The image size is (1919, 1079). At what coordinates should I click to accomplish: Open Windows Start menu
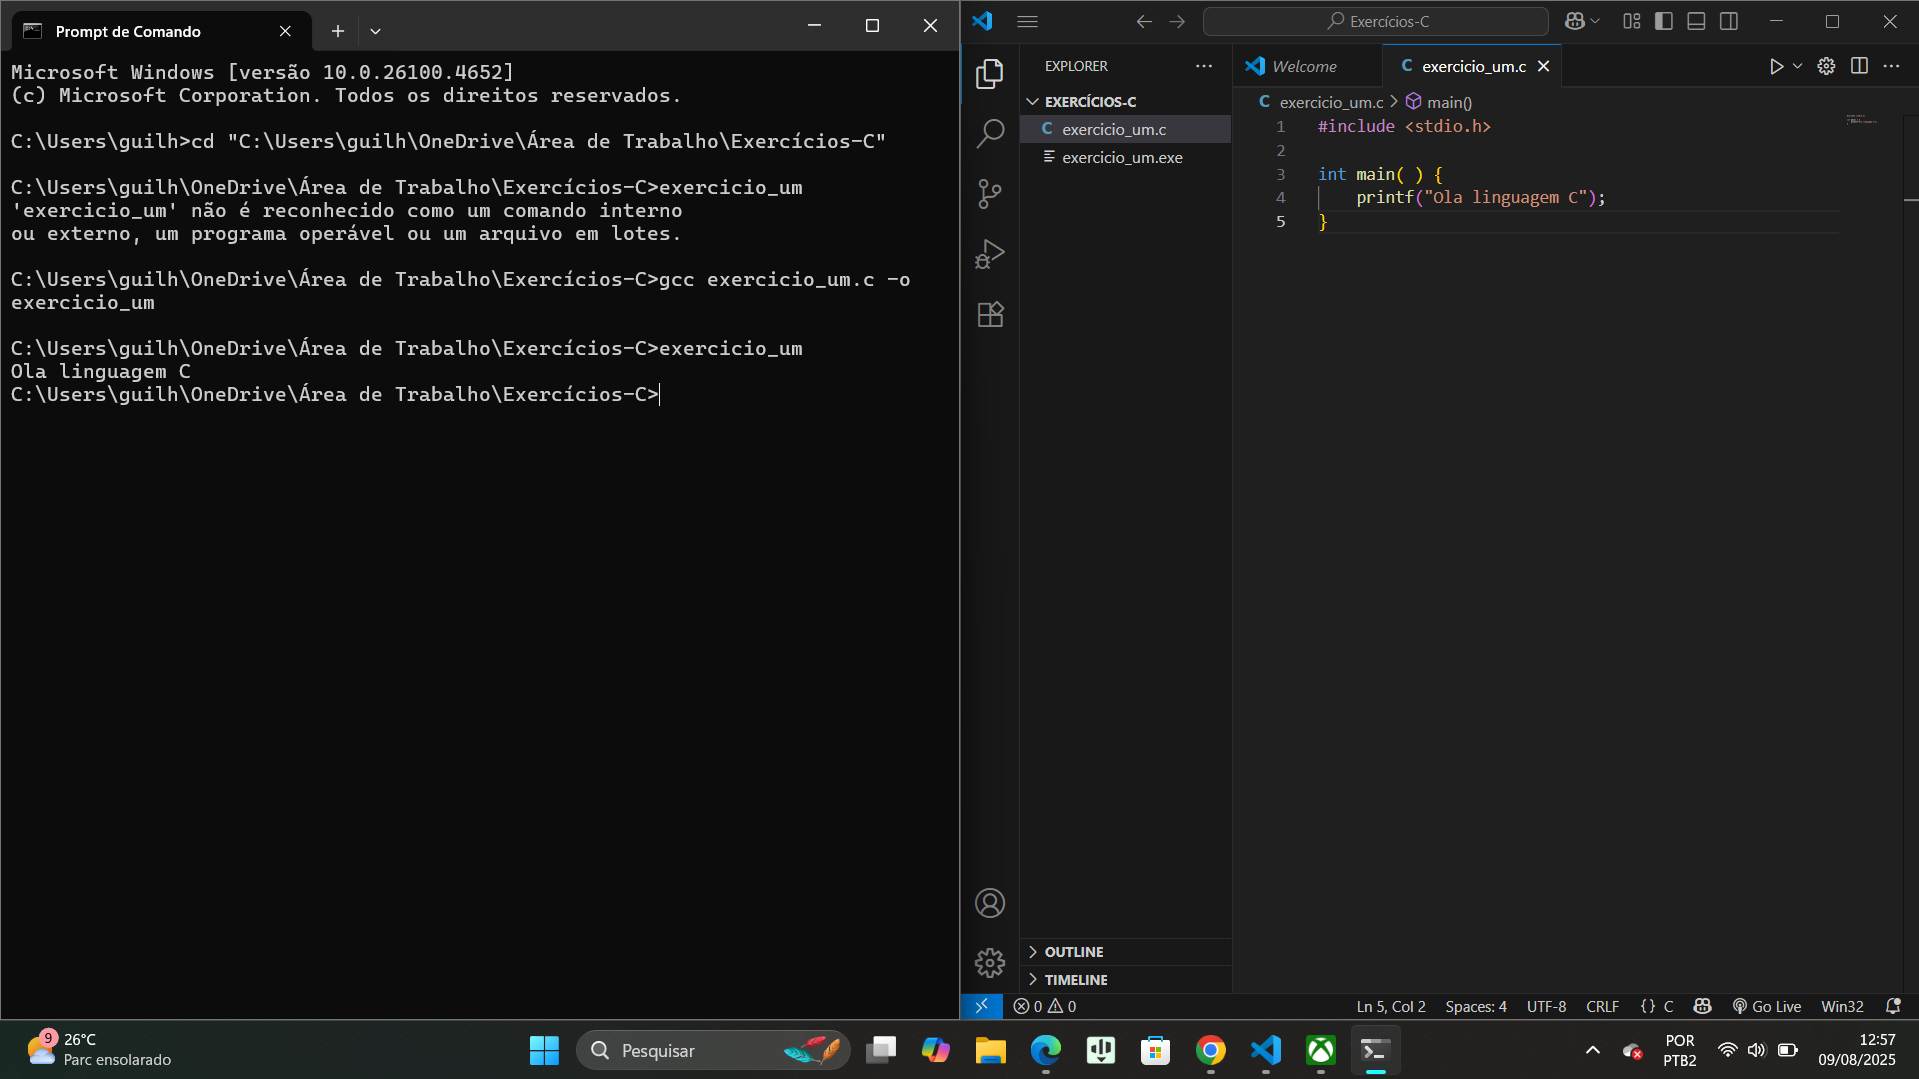click(x=544, y=1050)
